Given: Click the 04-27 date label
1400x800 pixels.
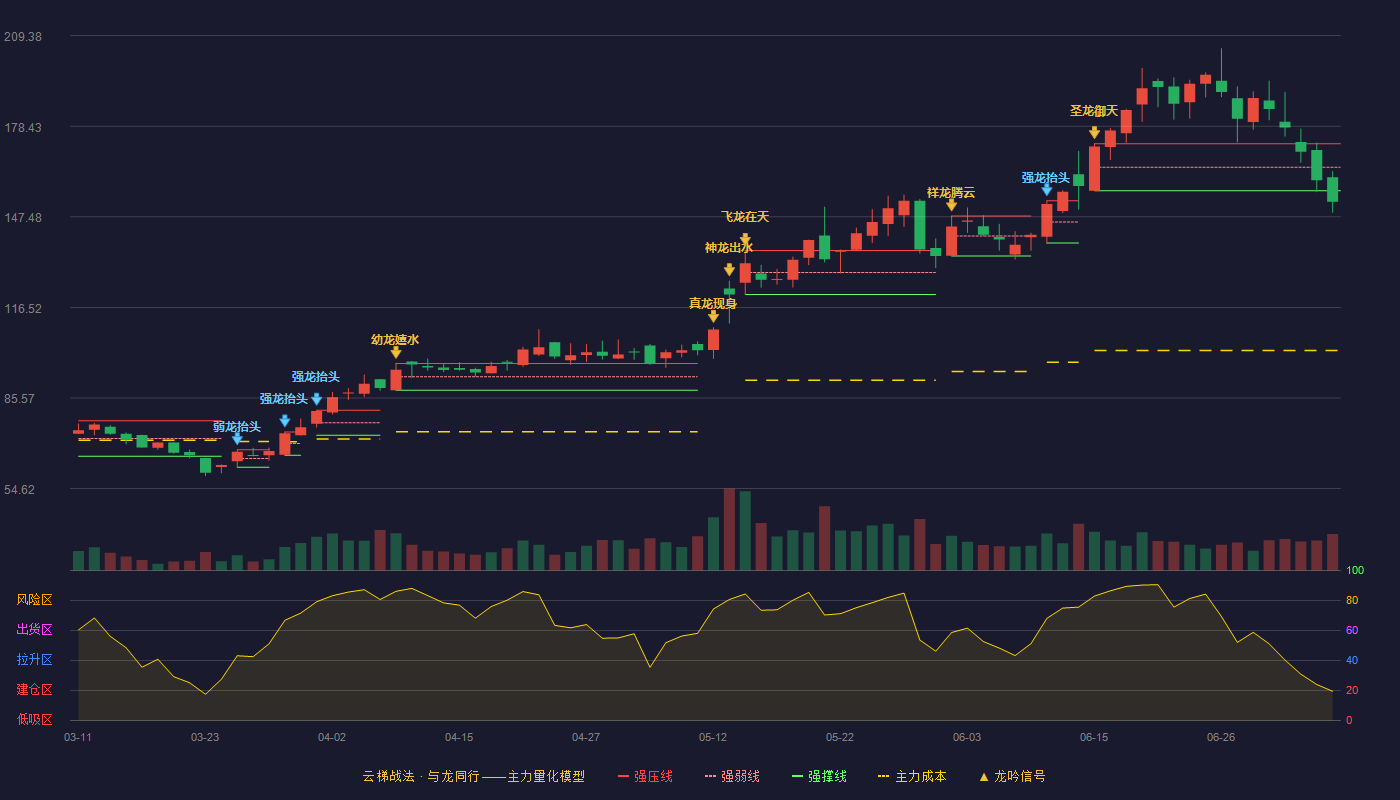Looking at the screenshot, I should 586,737.
